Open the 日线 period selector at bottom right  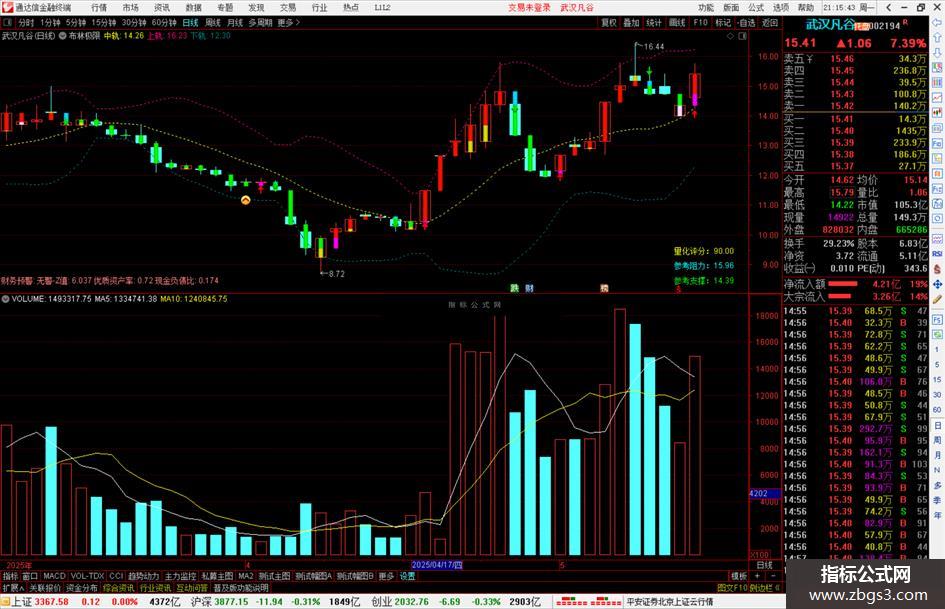764,566
